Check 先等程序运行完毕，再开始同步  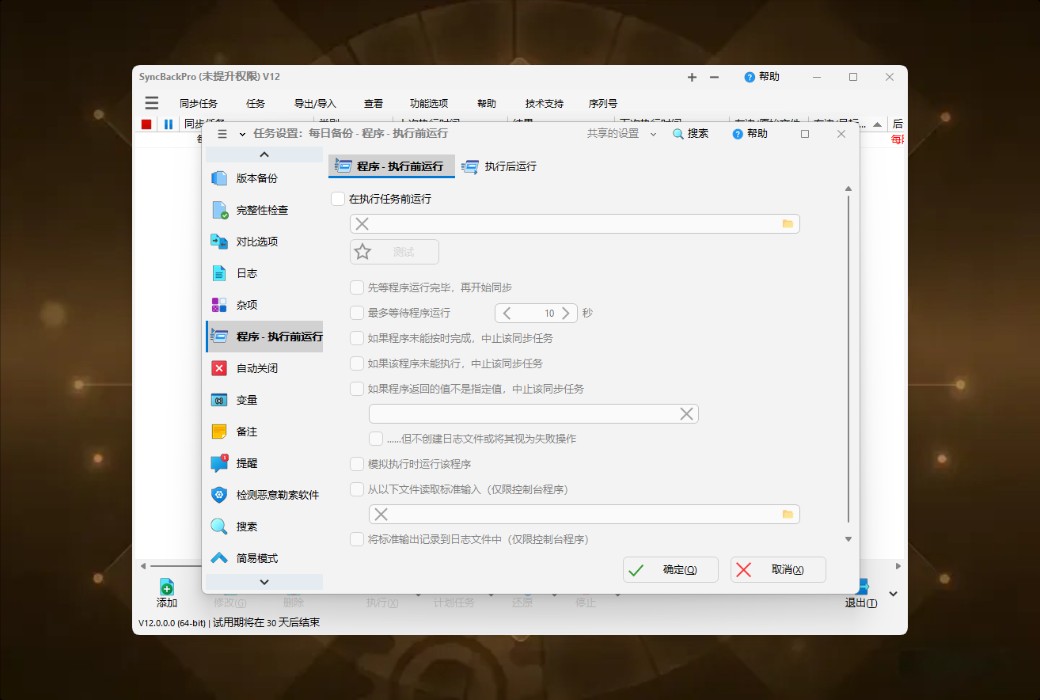[356, 287]
